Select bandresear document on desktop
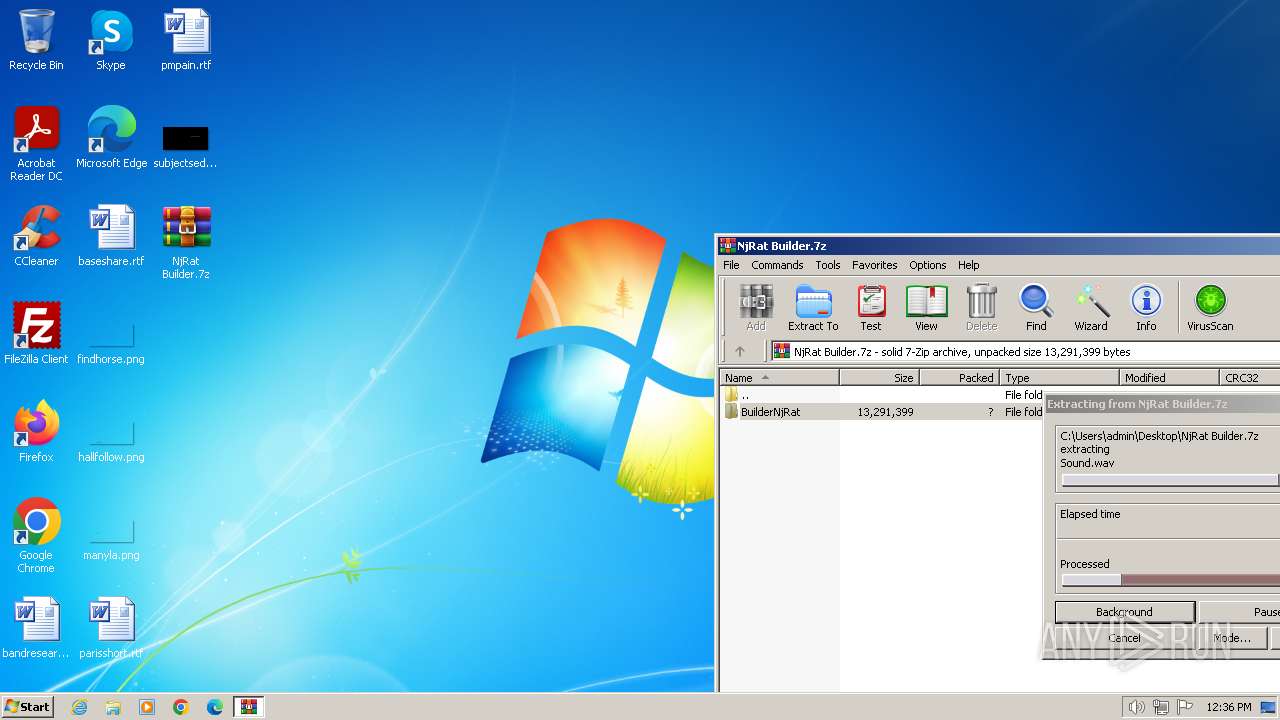 [36, 628]
